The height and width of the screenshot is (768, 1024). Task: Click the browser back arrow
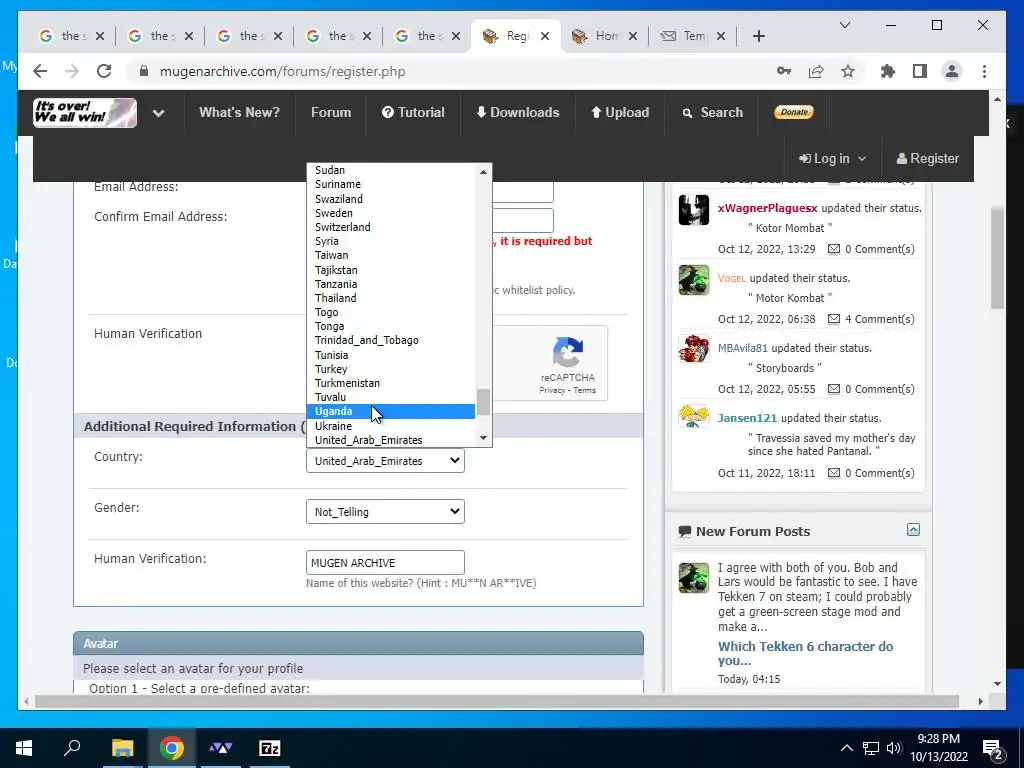pyautogui.click(x=40, y=71)
